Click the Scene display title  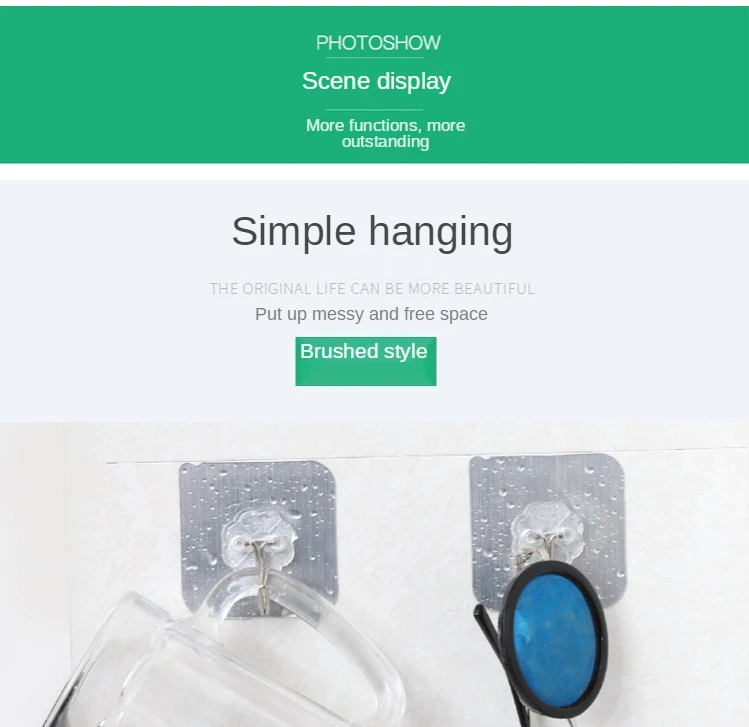(376, 81)
